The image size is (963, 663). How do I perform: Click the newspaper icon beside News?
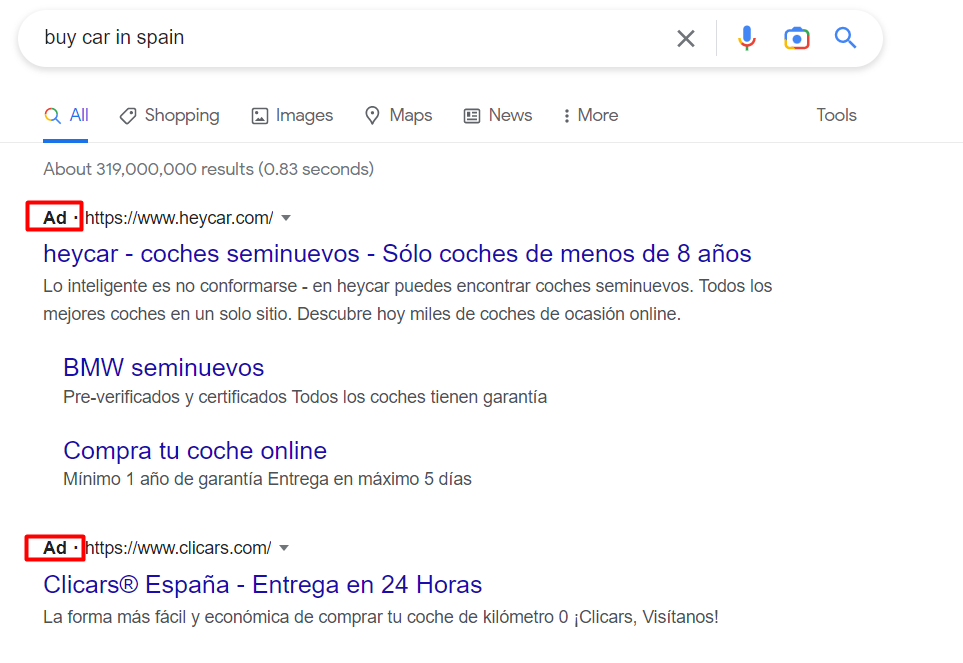tap(472, 115)
